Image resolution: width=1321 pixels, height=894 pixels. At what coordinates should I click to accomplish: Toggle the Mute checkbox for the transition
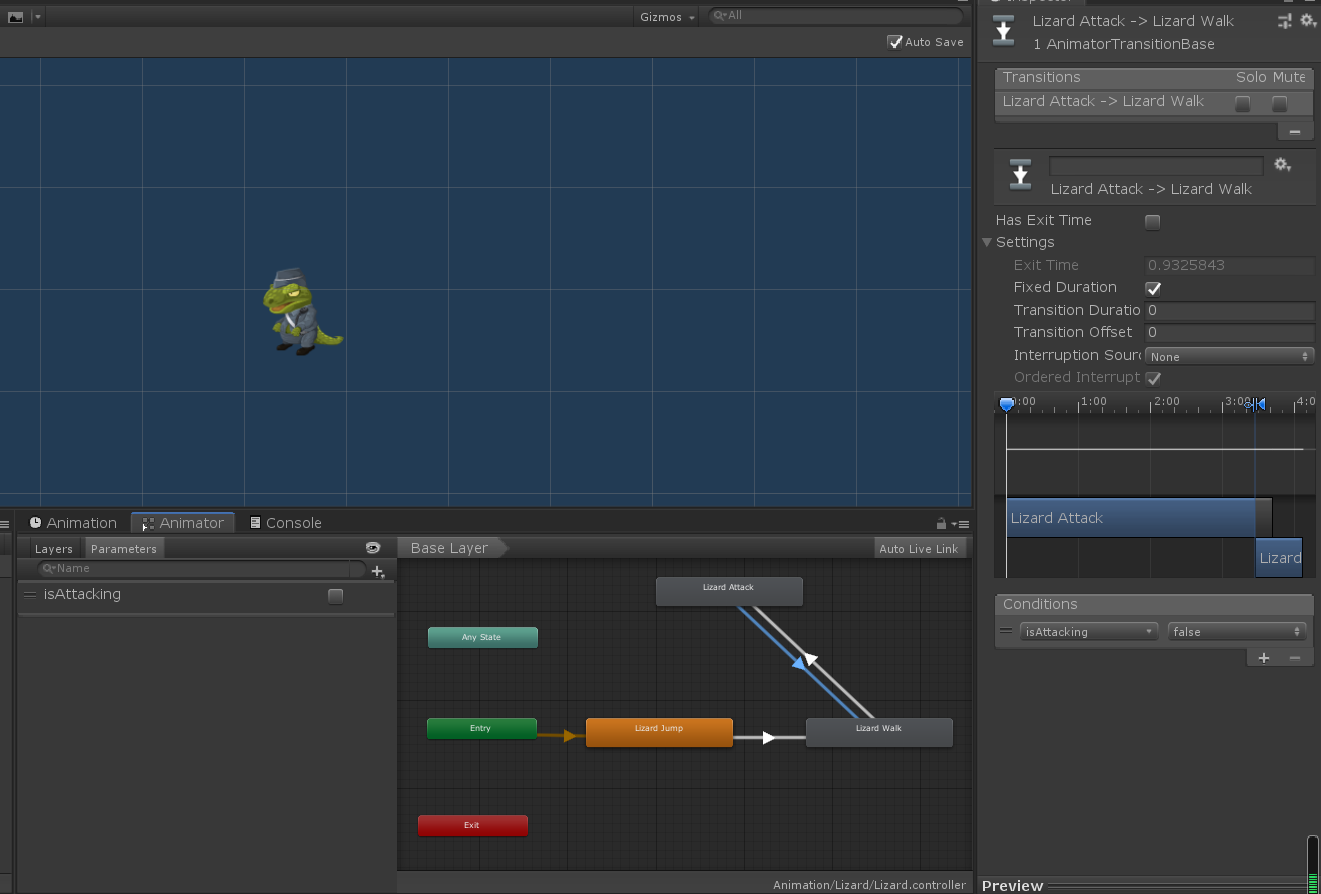1279,103
